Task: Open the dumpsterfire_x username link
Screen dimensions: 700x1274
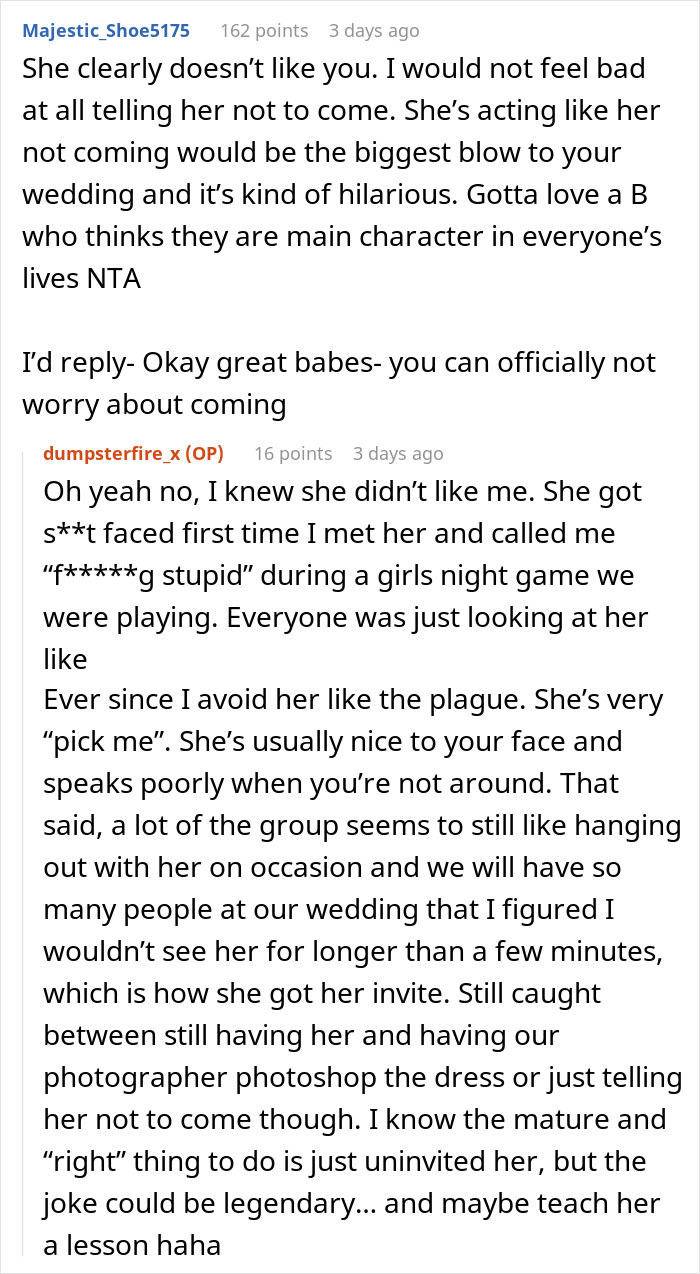Action: coord(111,453)
